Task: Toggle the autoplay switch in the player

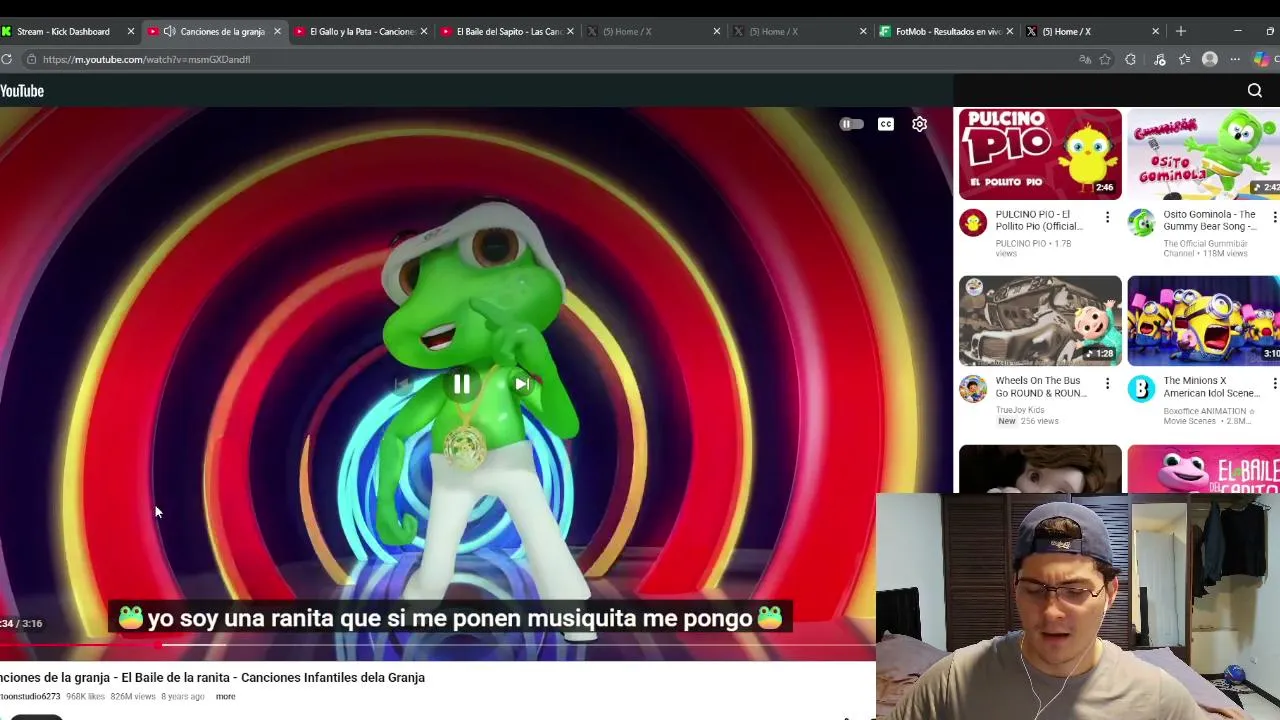Action: pyautogui.click(x=851, y=124)
